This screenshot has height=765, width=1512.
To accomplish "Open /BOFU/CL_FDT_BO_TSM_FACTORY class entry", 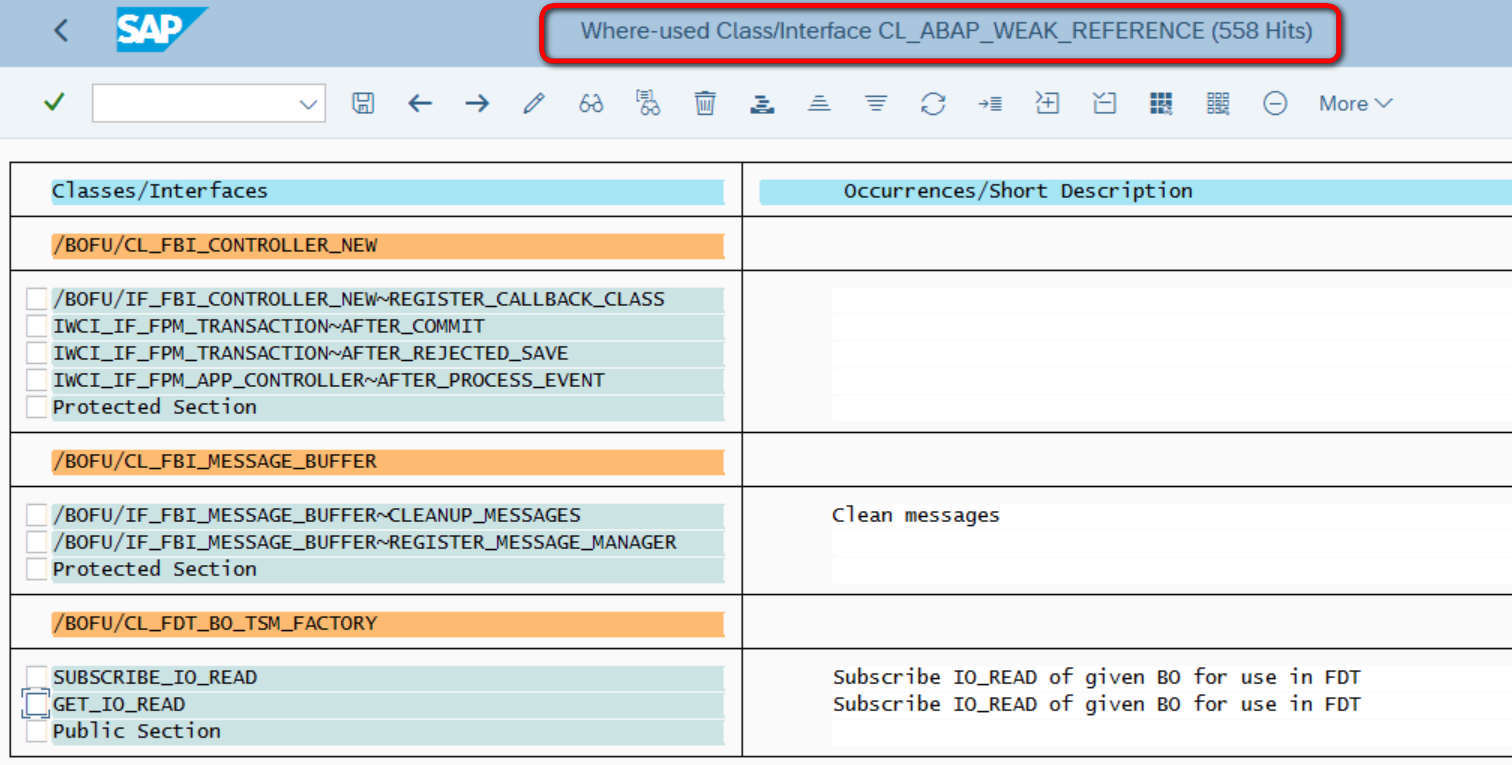I will (215, 623).
